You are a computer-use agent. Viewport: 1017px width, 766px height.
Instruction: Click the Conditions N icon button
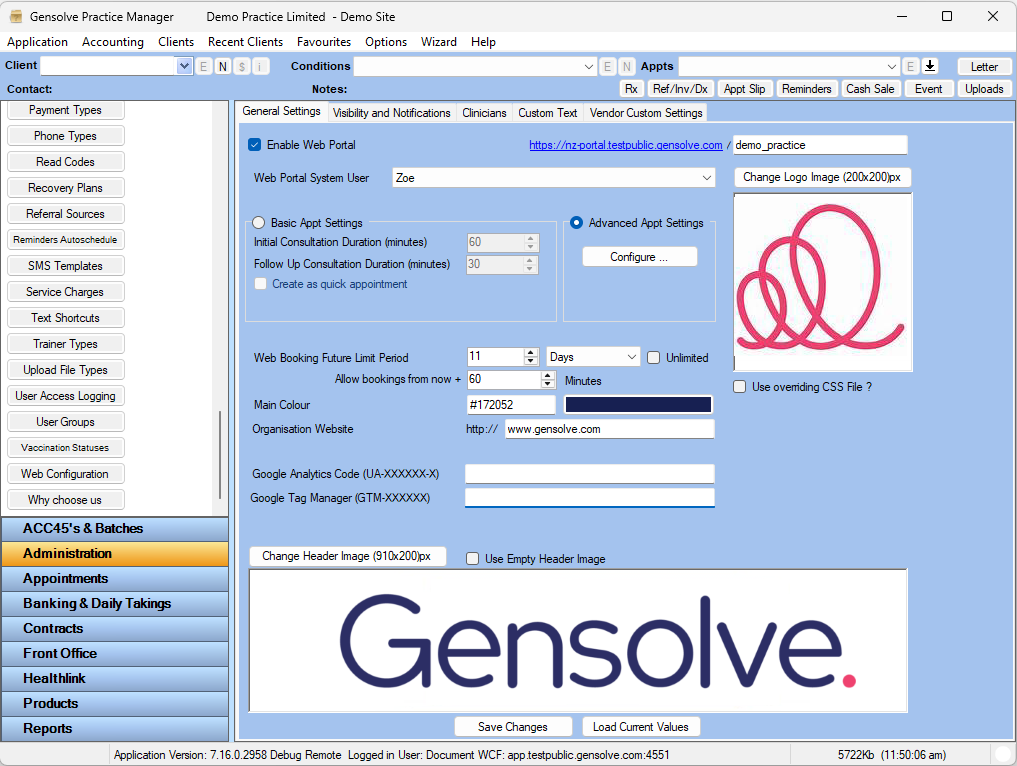(x=626, y=66)
